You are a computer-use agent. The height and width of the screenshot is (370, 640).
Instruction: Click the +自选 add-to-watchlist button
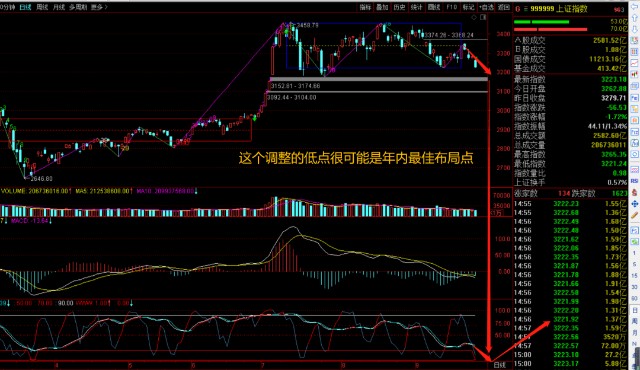coord(486,7)
